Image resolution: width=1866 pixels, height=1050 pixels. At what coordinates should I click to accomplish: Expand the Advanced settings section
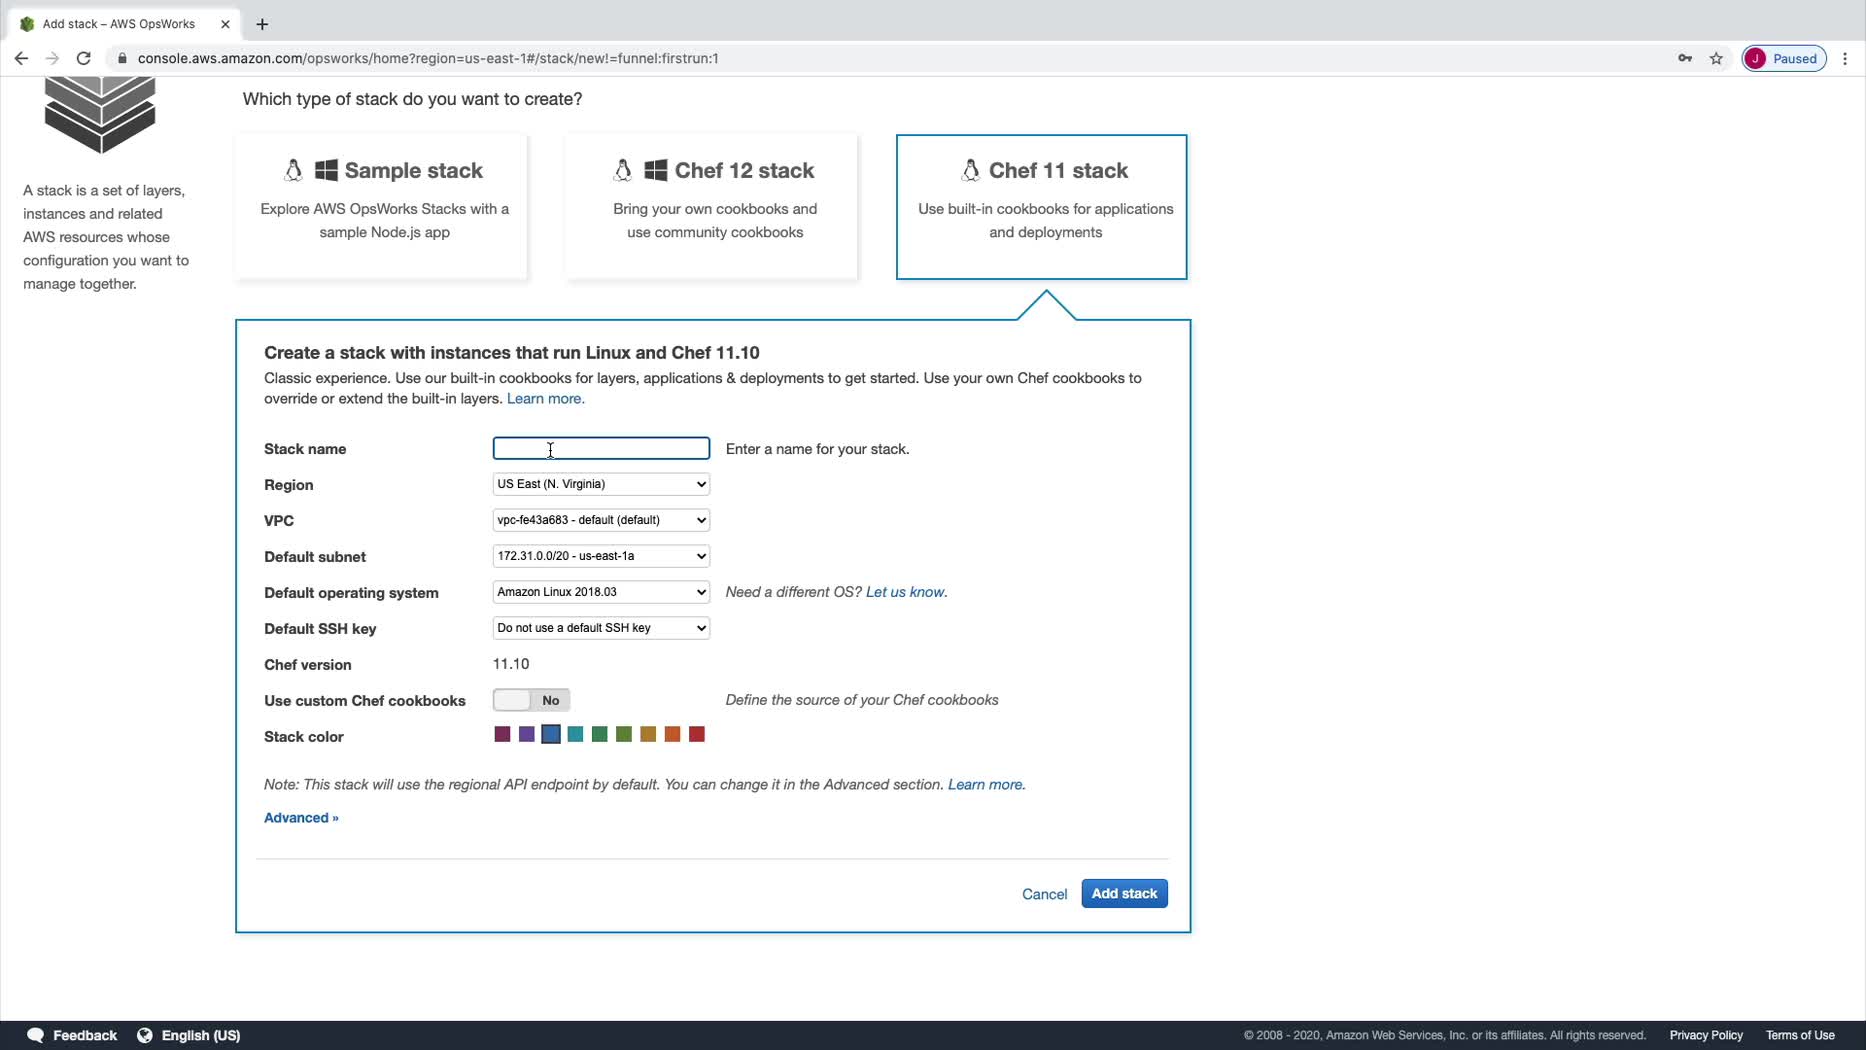point(301,818)
